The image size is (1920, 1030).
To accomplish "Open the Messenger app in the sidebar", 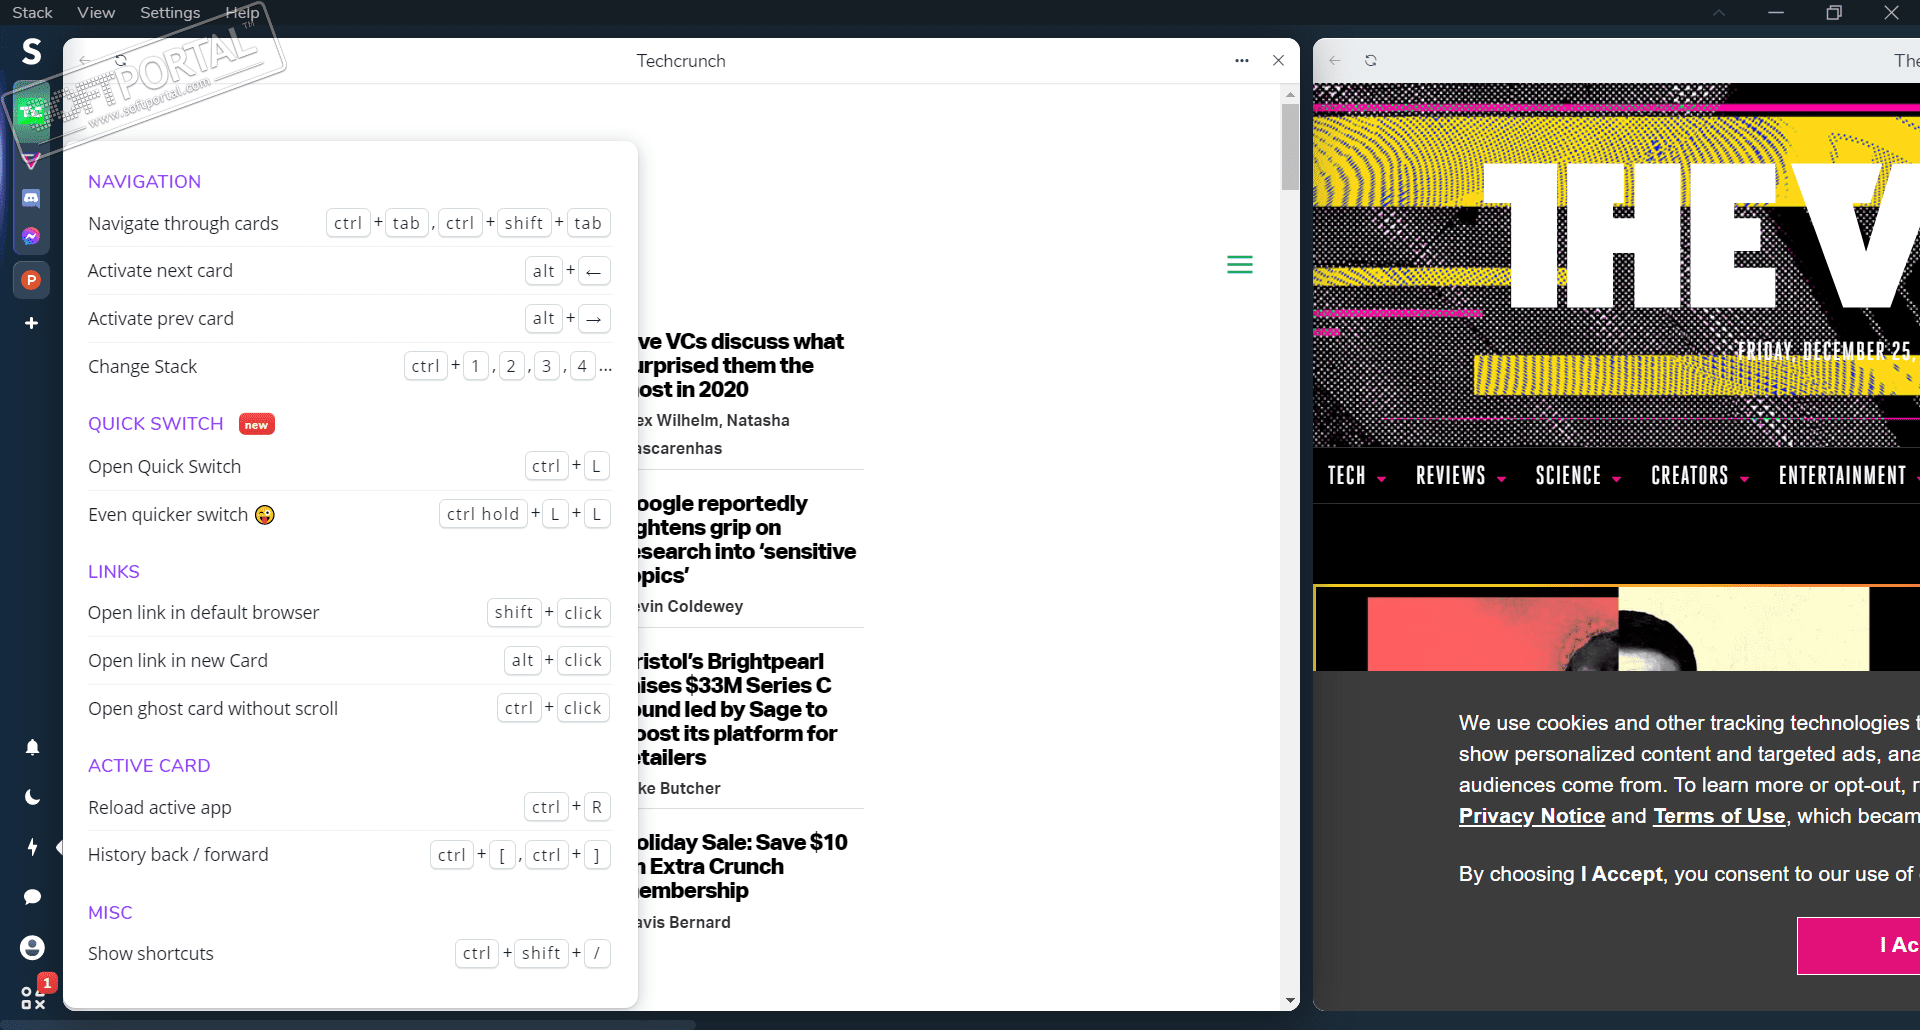I will (32, 236).
